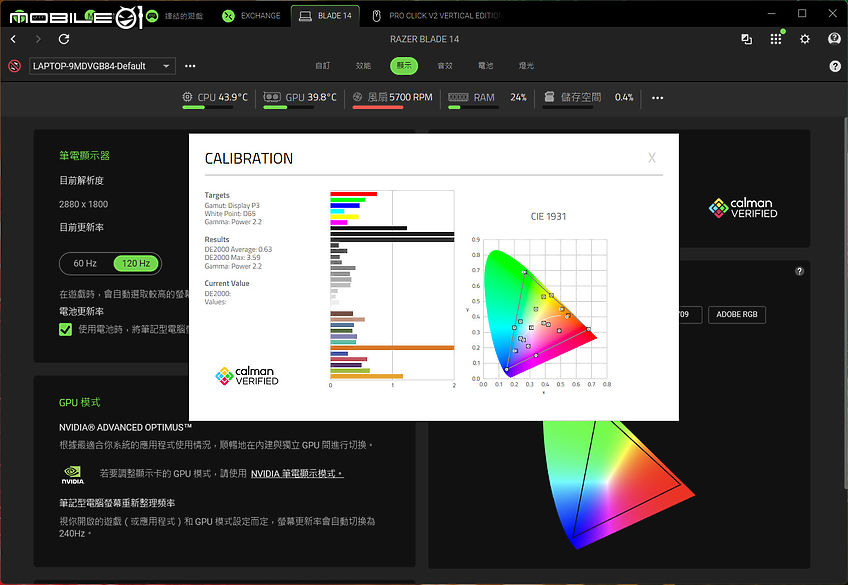The width and height of the screenshot is (848, 585).
Task: Click the NVIDIA ADVANCED OPTIMUS heading
Action: (x=125, y=428)
